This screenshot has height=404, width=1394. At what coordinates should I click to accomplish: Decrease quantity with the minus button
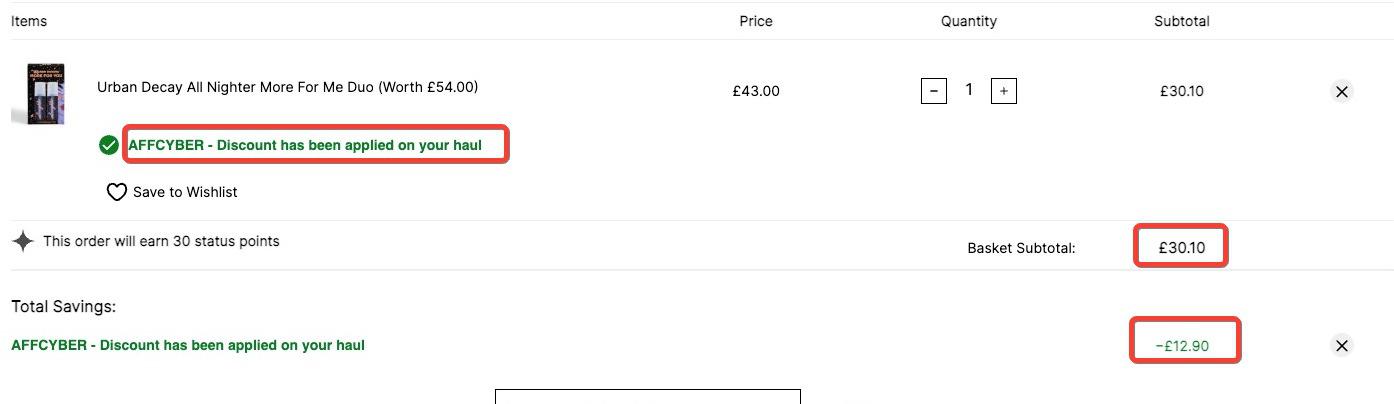pyautogui.click(x=934, y=91)
